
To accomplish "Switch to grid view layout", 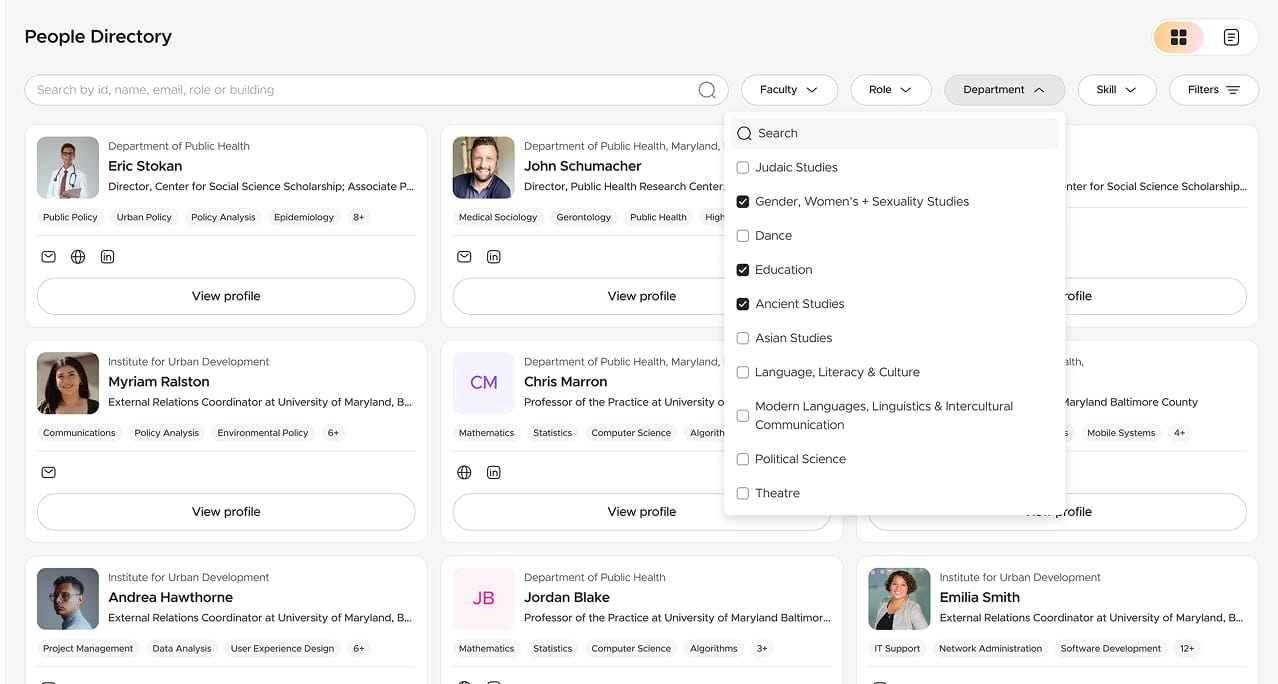I will [1179, 37].
